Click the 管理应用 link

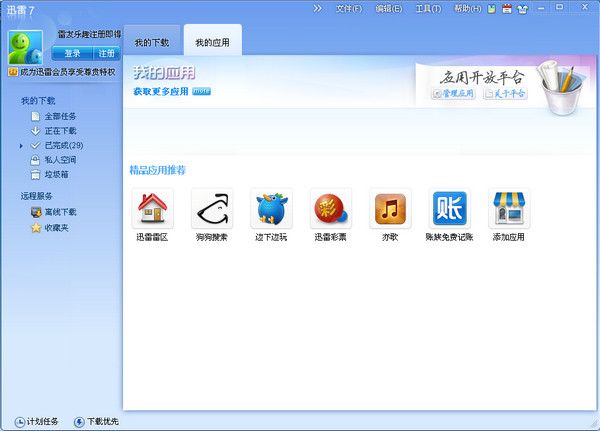pos(453,94)
